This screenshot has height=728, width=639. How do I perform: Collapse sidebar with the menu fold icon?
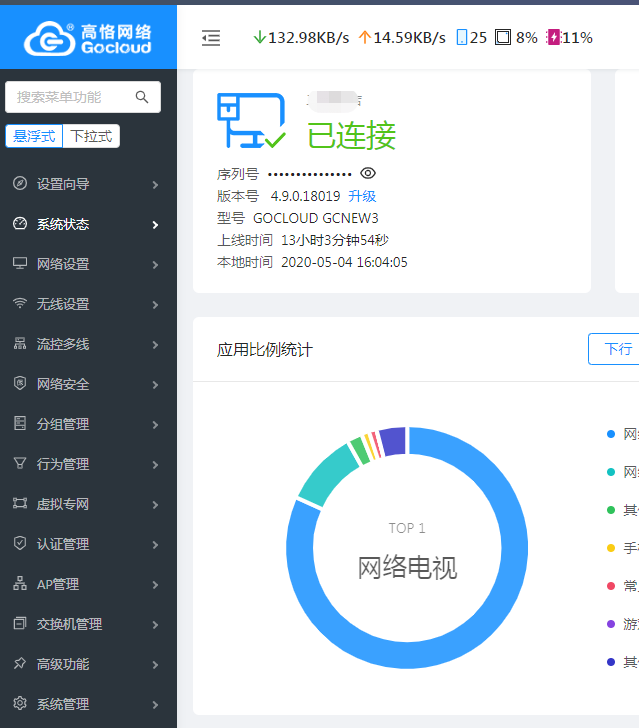211,38
